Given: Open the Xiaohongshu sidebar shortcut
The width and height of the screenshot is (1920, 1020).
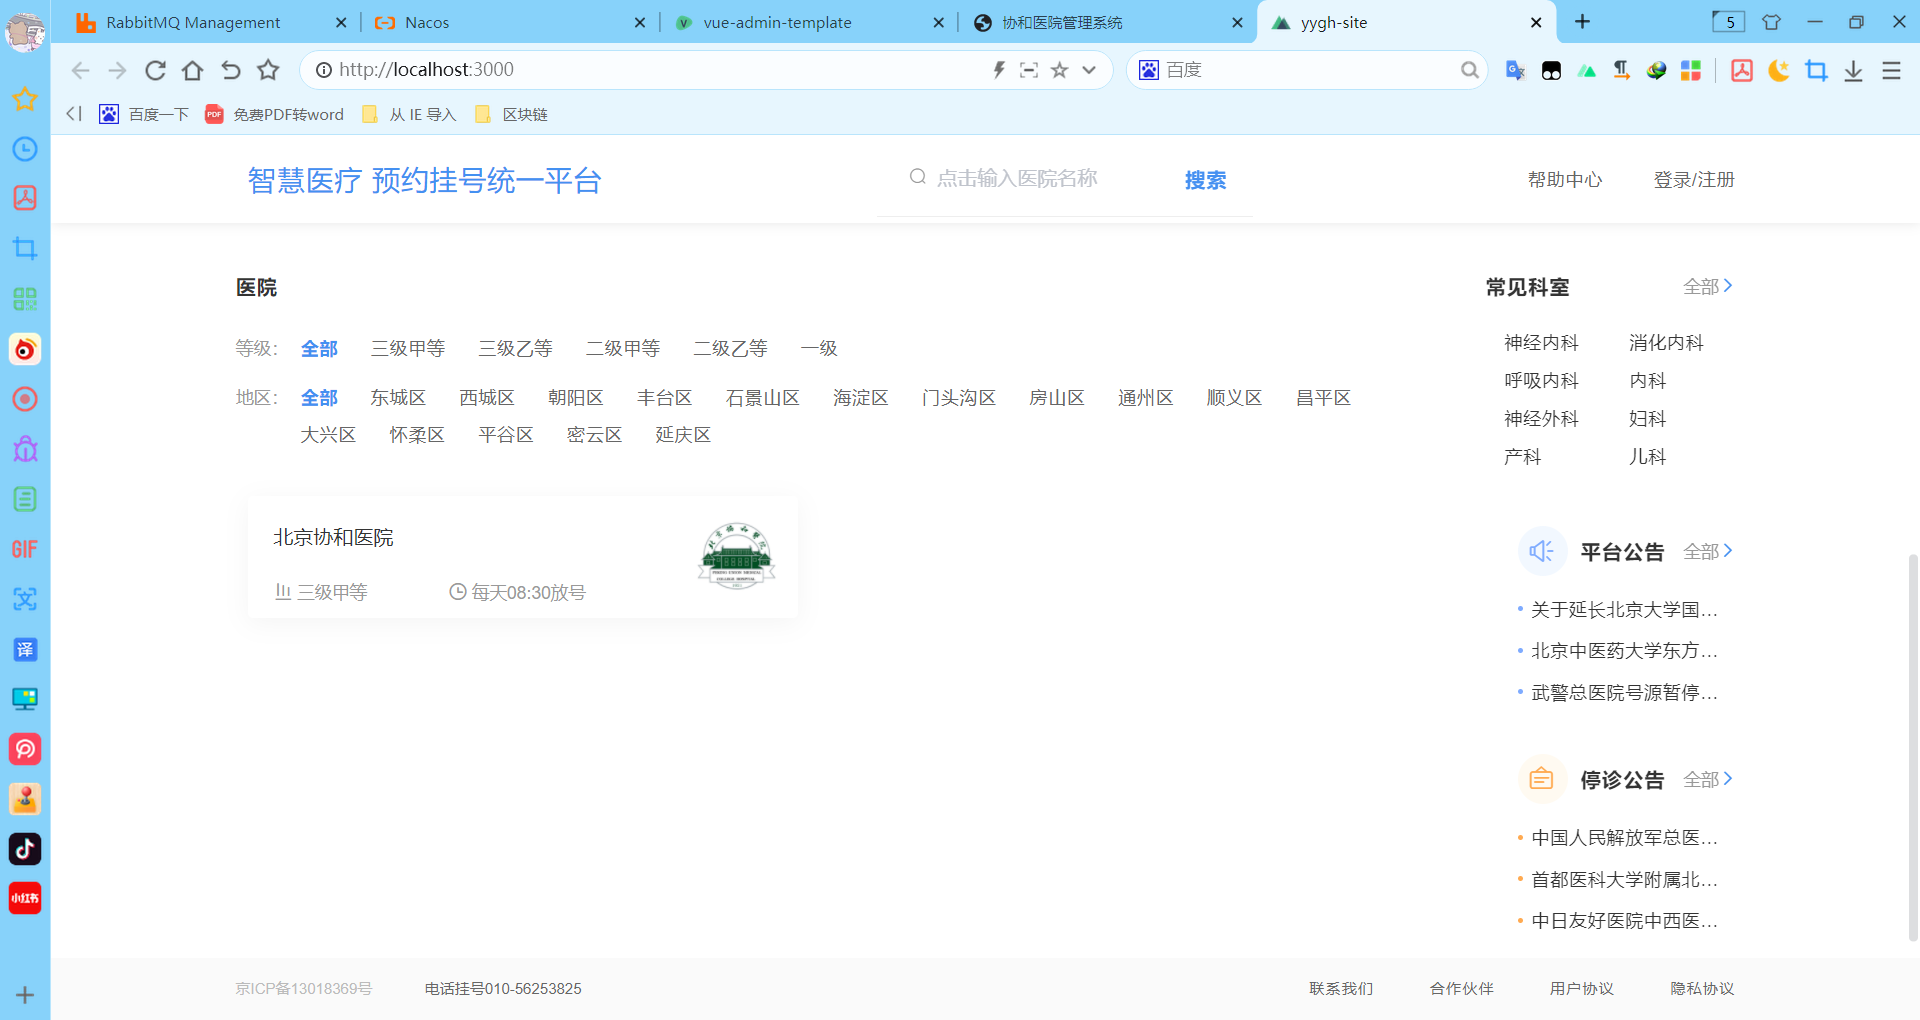Looking at the screenshot, I should tap(25, 898).
